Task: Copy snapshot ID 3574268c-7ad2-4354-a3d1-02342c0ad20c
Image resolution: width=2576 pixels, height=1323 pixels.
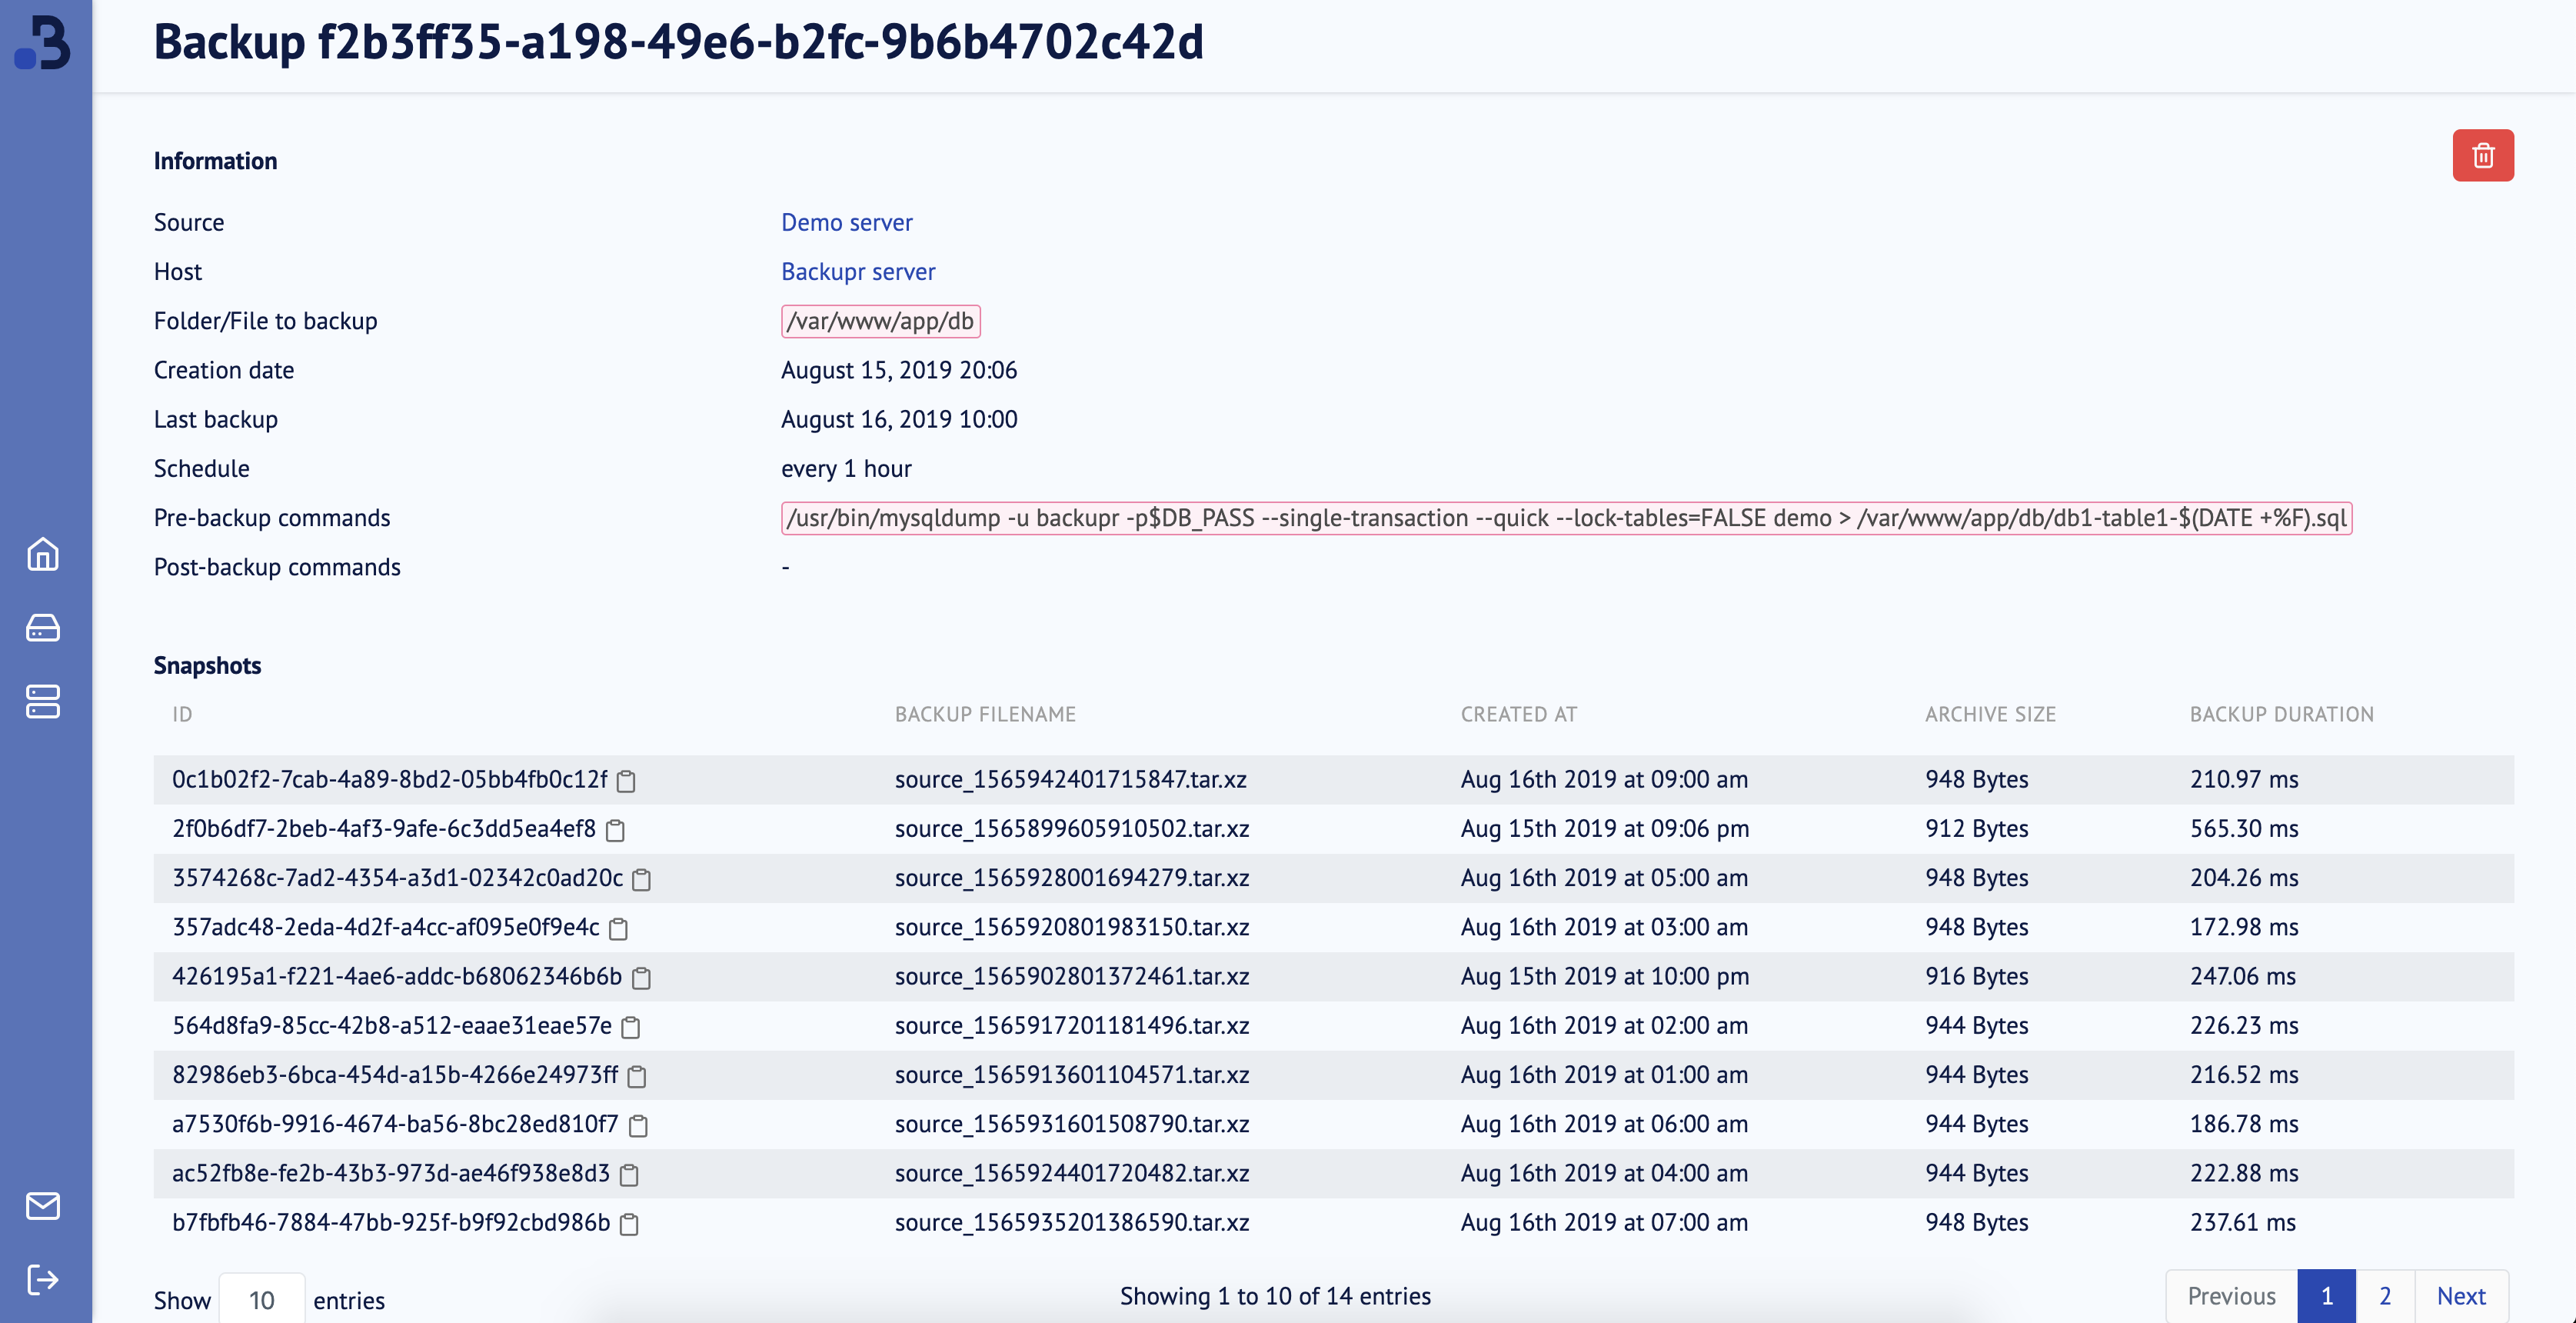Action: coord(642,879)
